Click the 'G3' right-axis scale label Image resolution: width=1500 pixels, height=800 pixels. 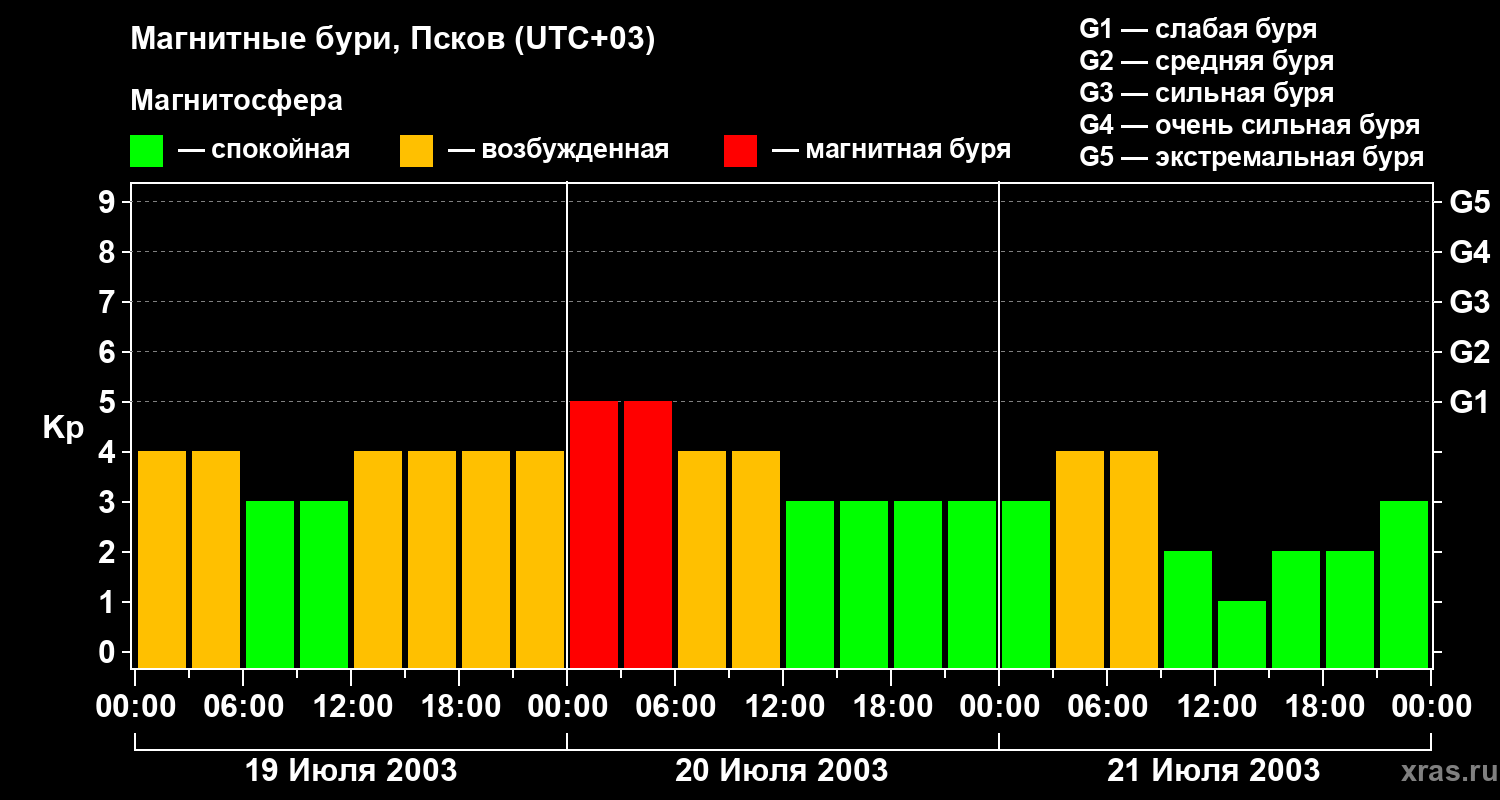(1469, 302)
